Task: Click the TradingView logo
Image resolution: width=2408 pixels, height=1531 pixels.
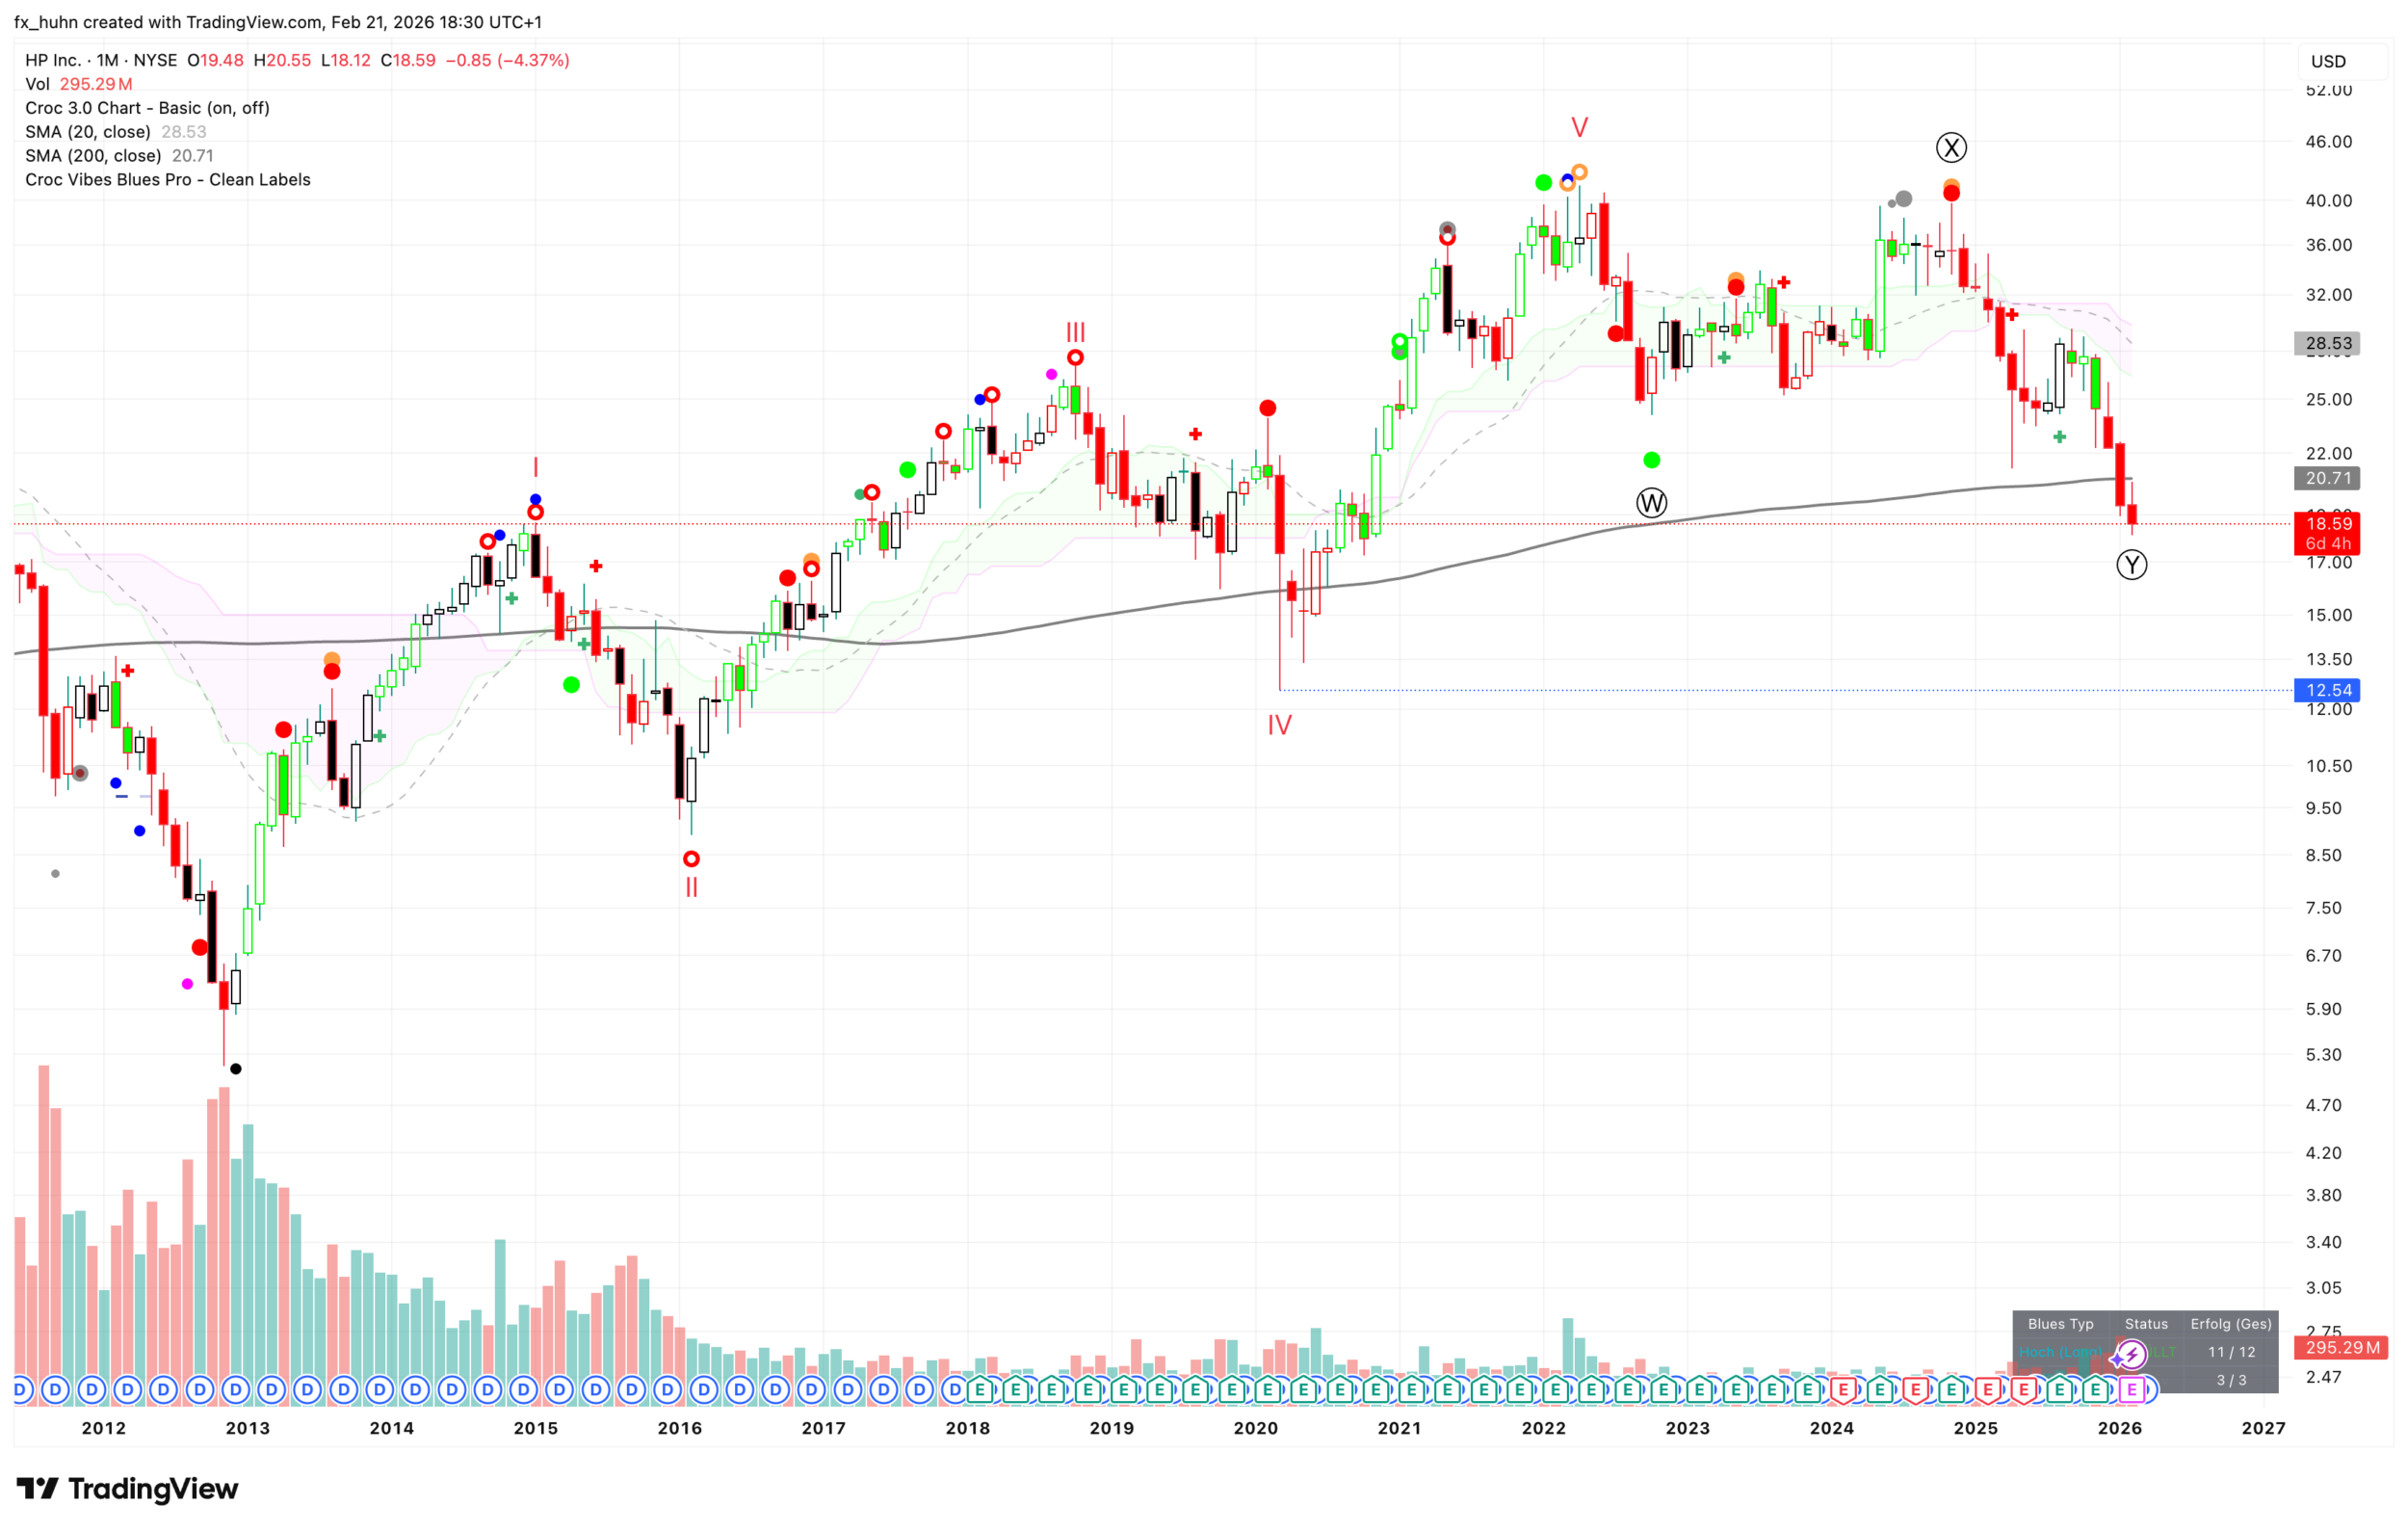Action: [127, 1489]
